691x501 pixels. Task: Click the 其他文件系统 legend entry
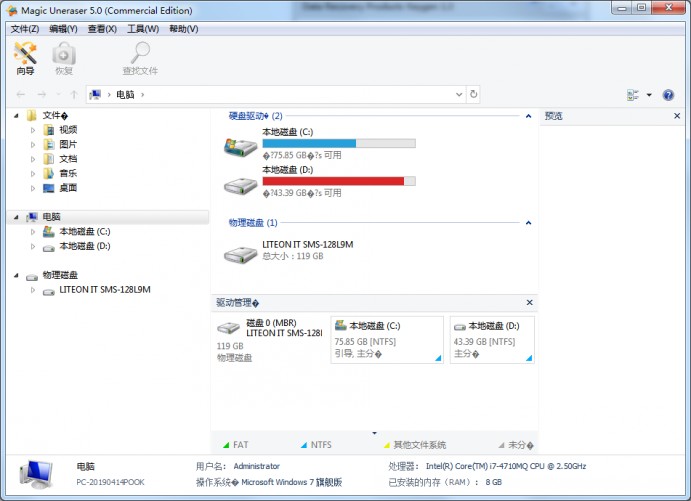[415, 445]
